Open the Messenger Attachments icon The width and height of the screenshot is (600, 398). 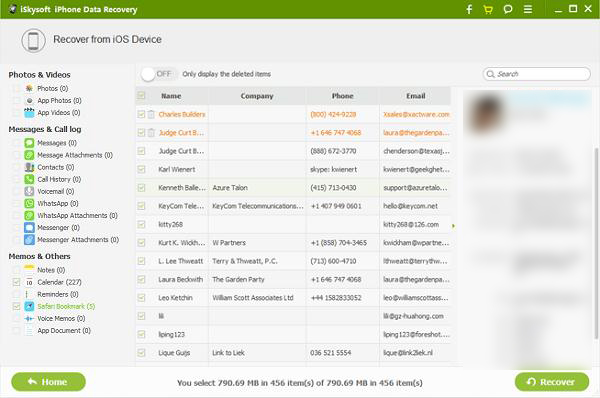[29, 240]
